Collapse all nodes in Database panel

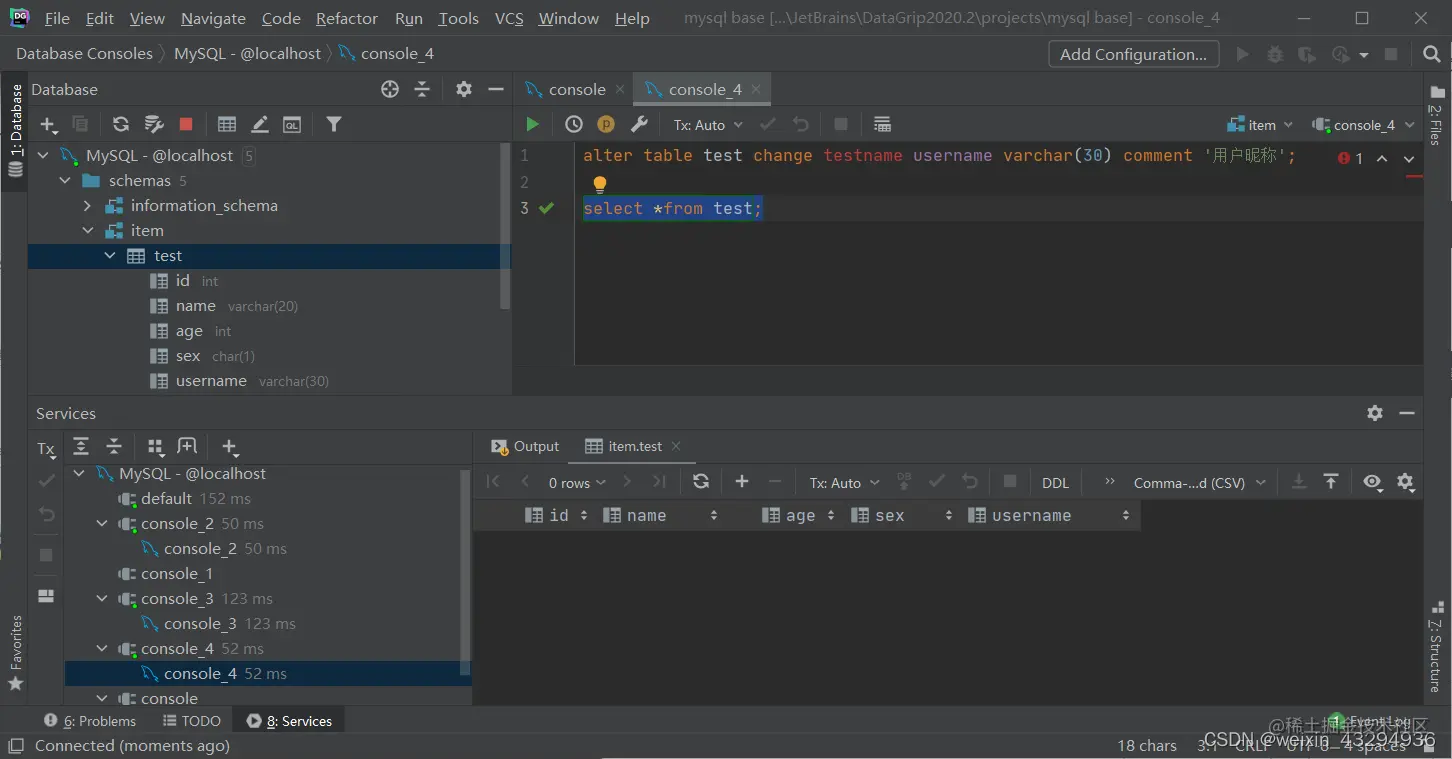click(422, 89)
